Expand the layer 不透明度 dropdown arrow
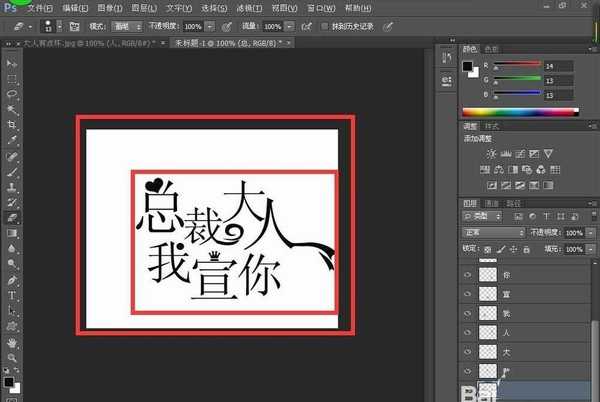 click(x=587, y=232)
